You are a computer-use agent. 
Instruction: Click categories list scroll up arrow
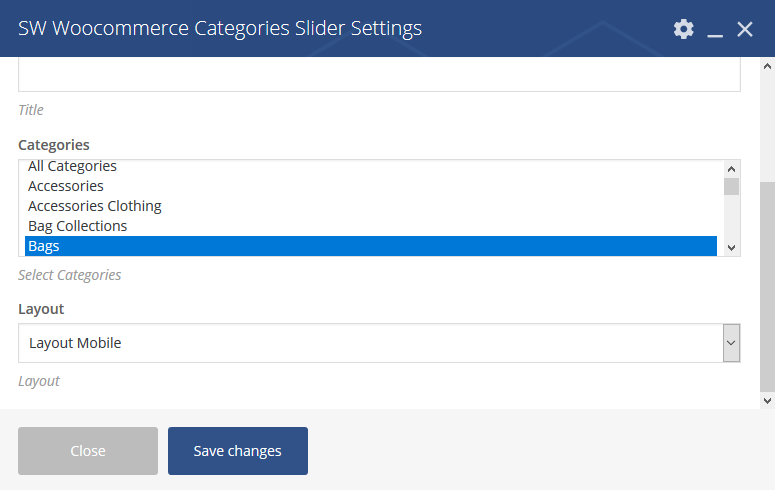(732, 169)
